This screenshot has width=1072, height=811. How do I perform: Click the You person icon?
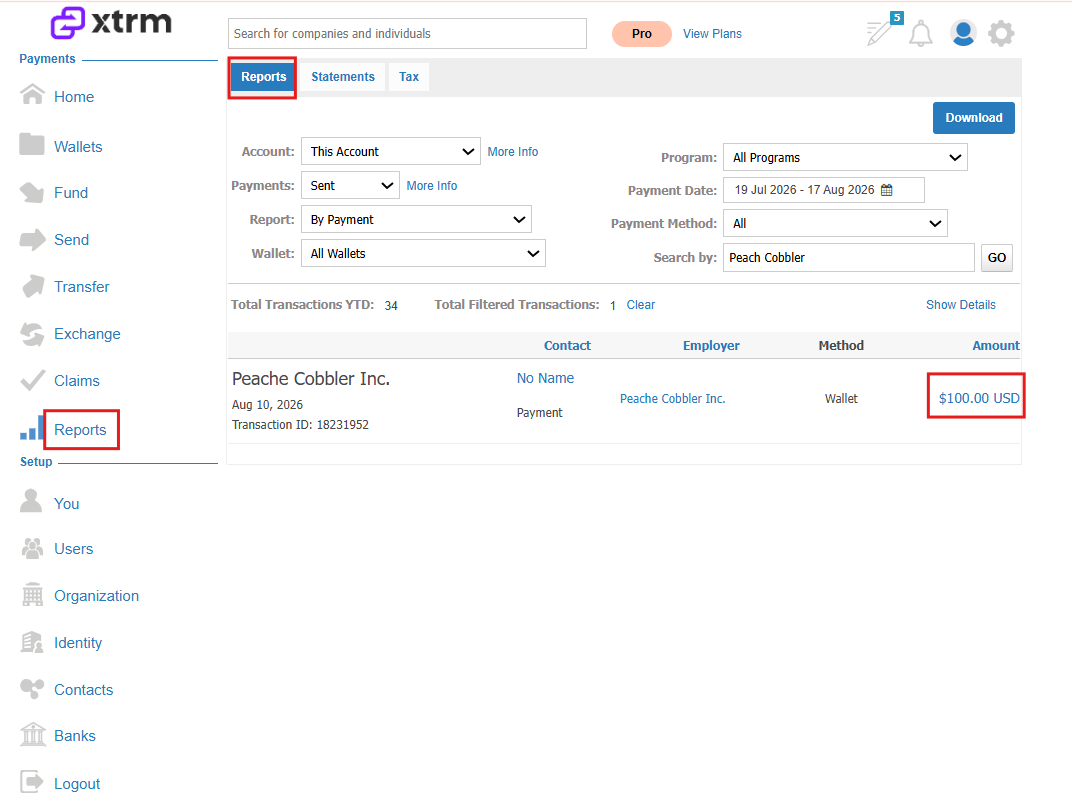(x=31, y=501)
